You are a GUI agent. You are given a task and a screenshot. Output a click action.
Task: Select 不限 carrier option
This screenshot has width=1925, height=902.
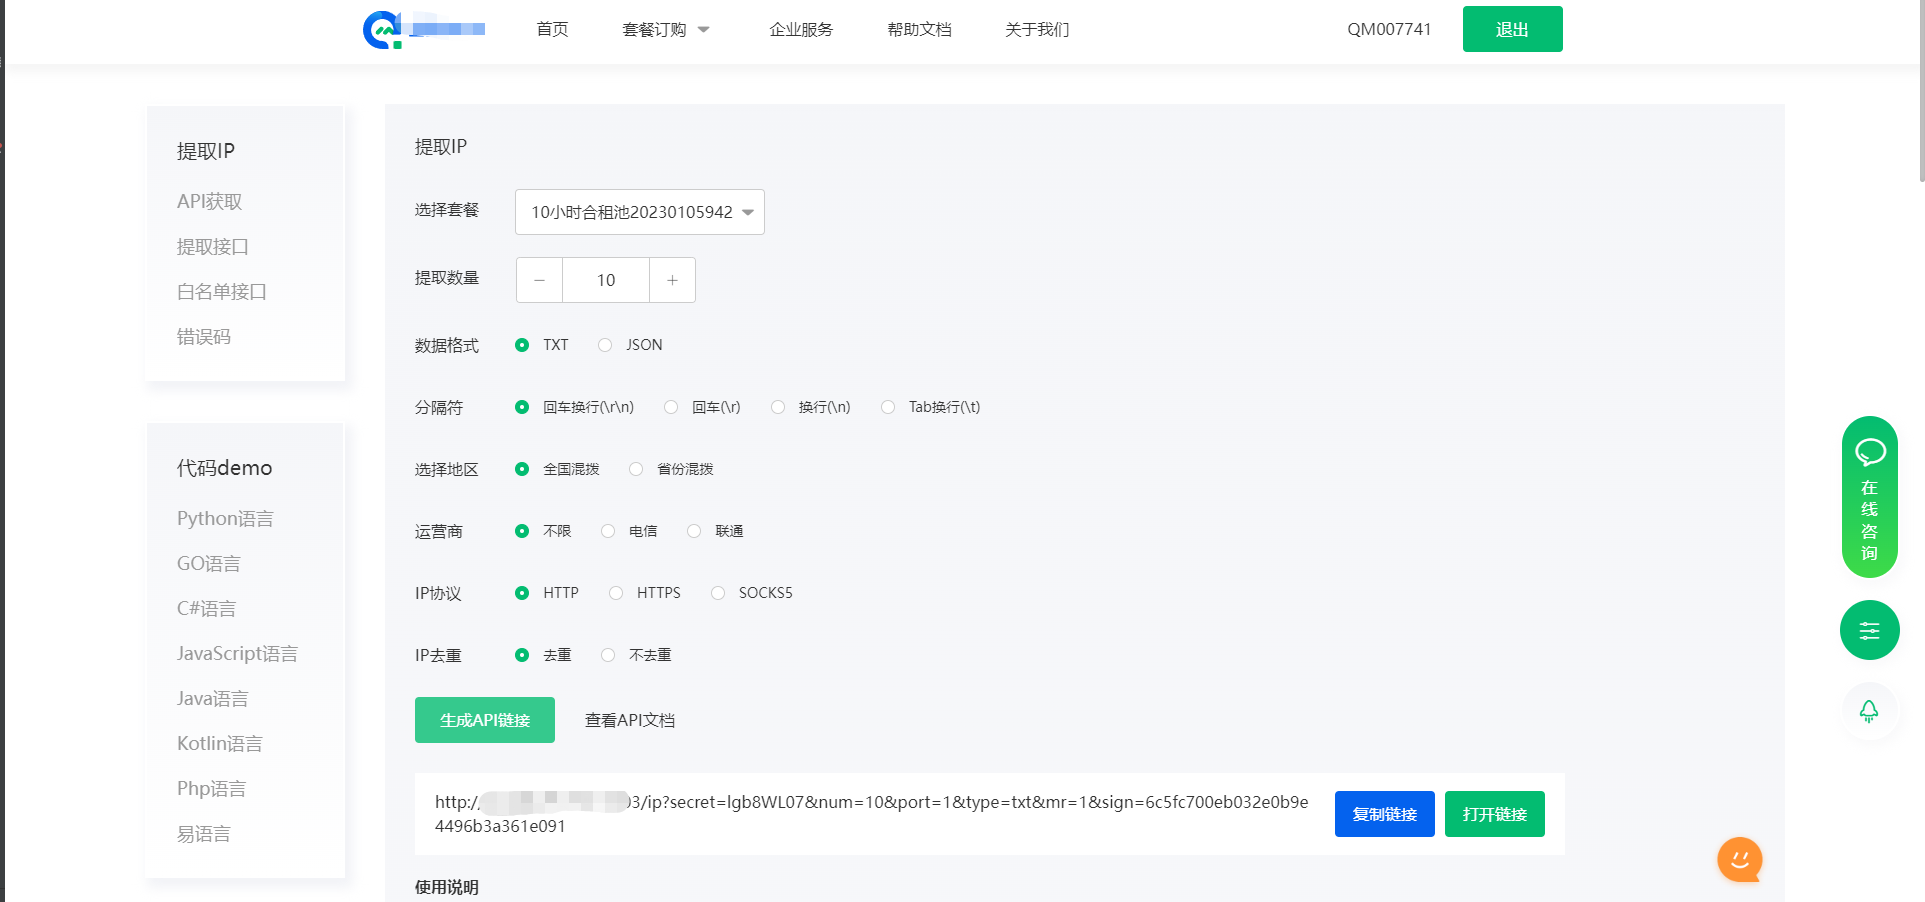point(543,531)
